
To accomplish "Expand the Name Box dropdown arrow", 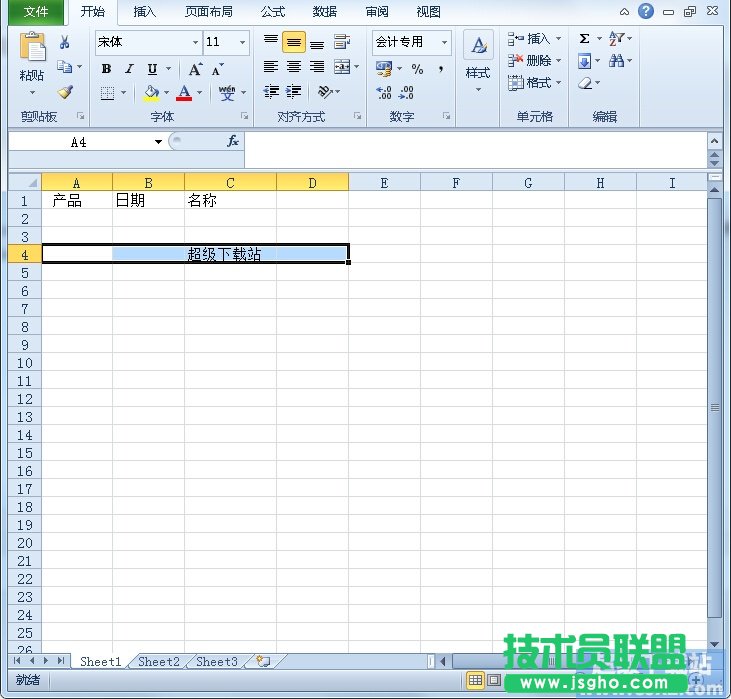I will coord(159,142).
